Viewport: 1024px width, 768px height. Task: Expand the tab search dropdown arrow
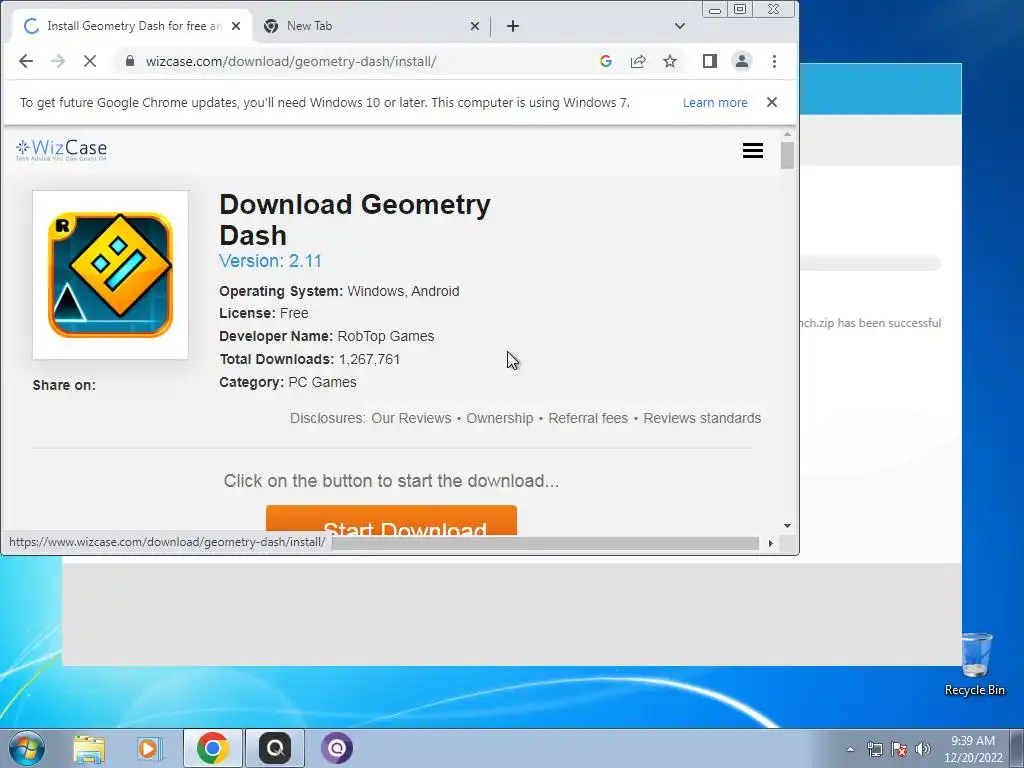click(x=680, y=26)
